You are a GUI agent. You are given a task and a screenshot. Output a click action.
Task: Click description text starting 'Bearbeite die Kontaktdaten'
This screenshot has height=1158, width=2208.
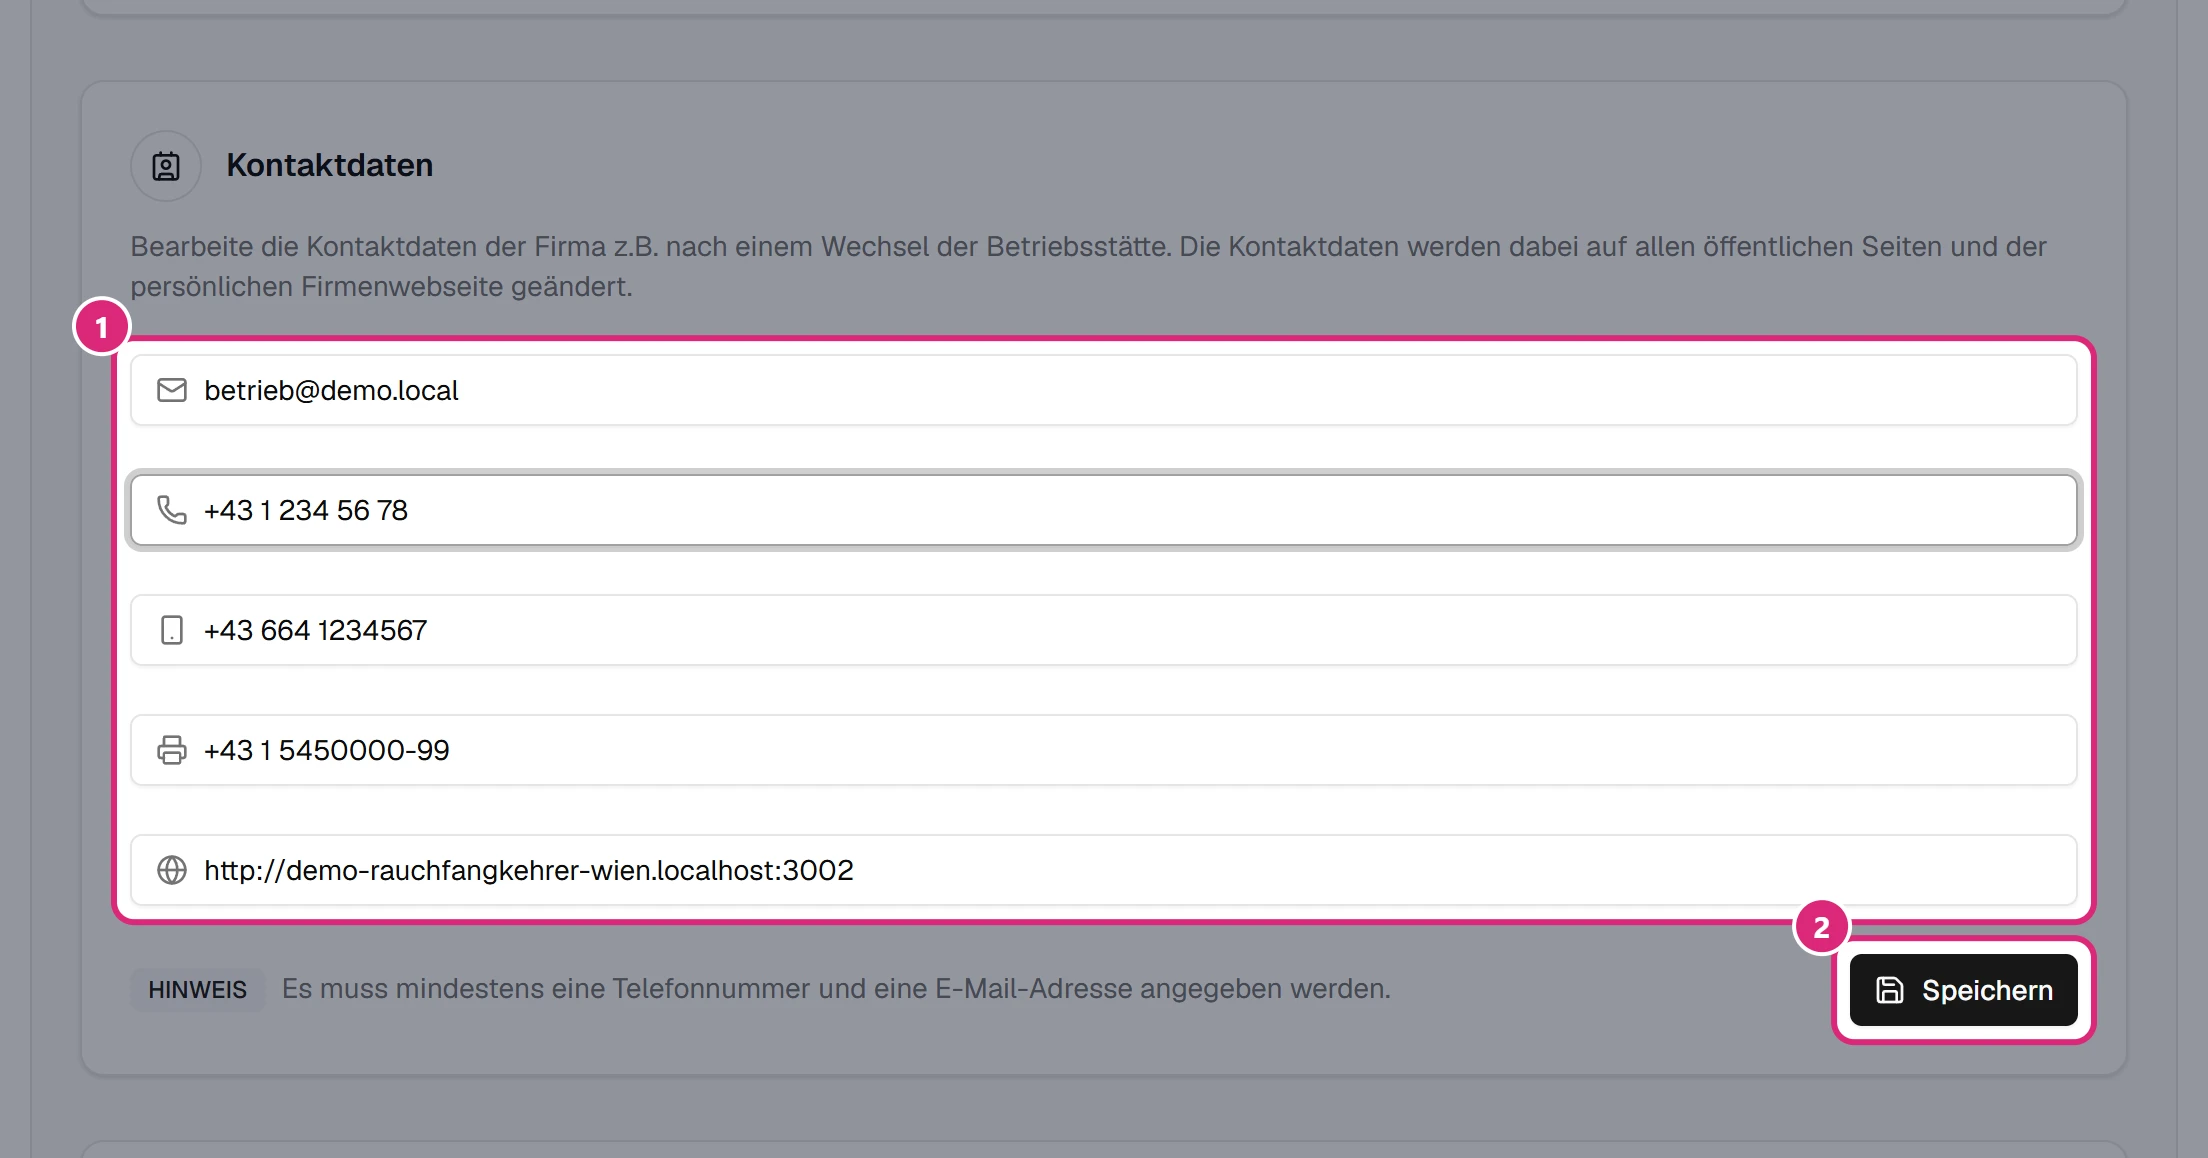coord(1089,266)
